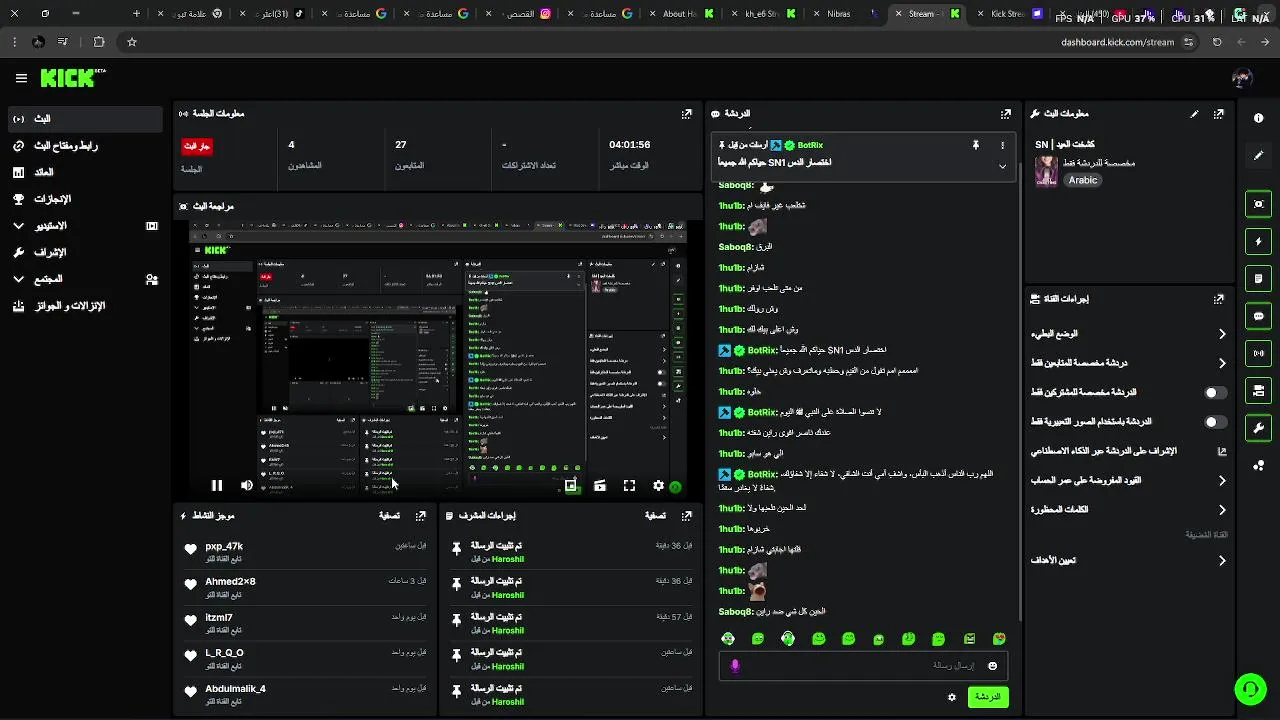Open تصفية filter in موجز النشاط panel
Viewport: 1280px width, 720px height.
click(x=389, y=516)
